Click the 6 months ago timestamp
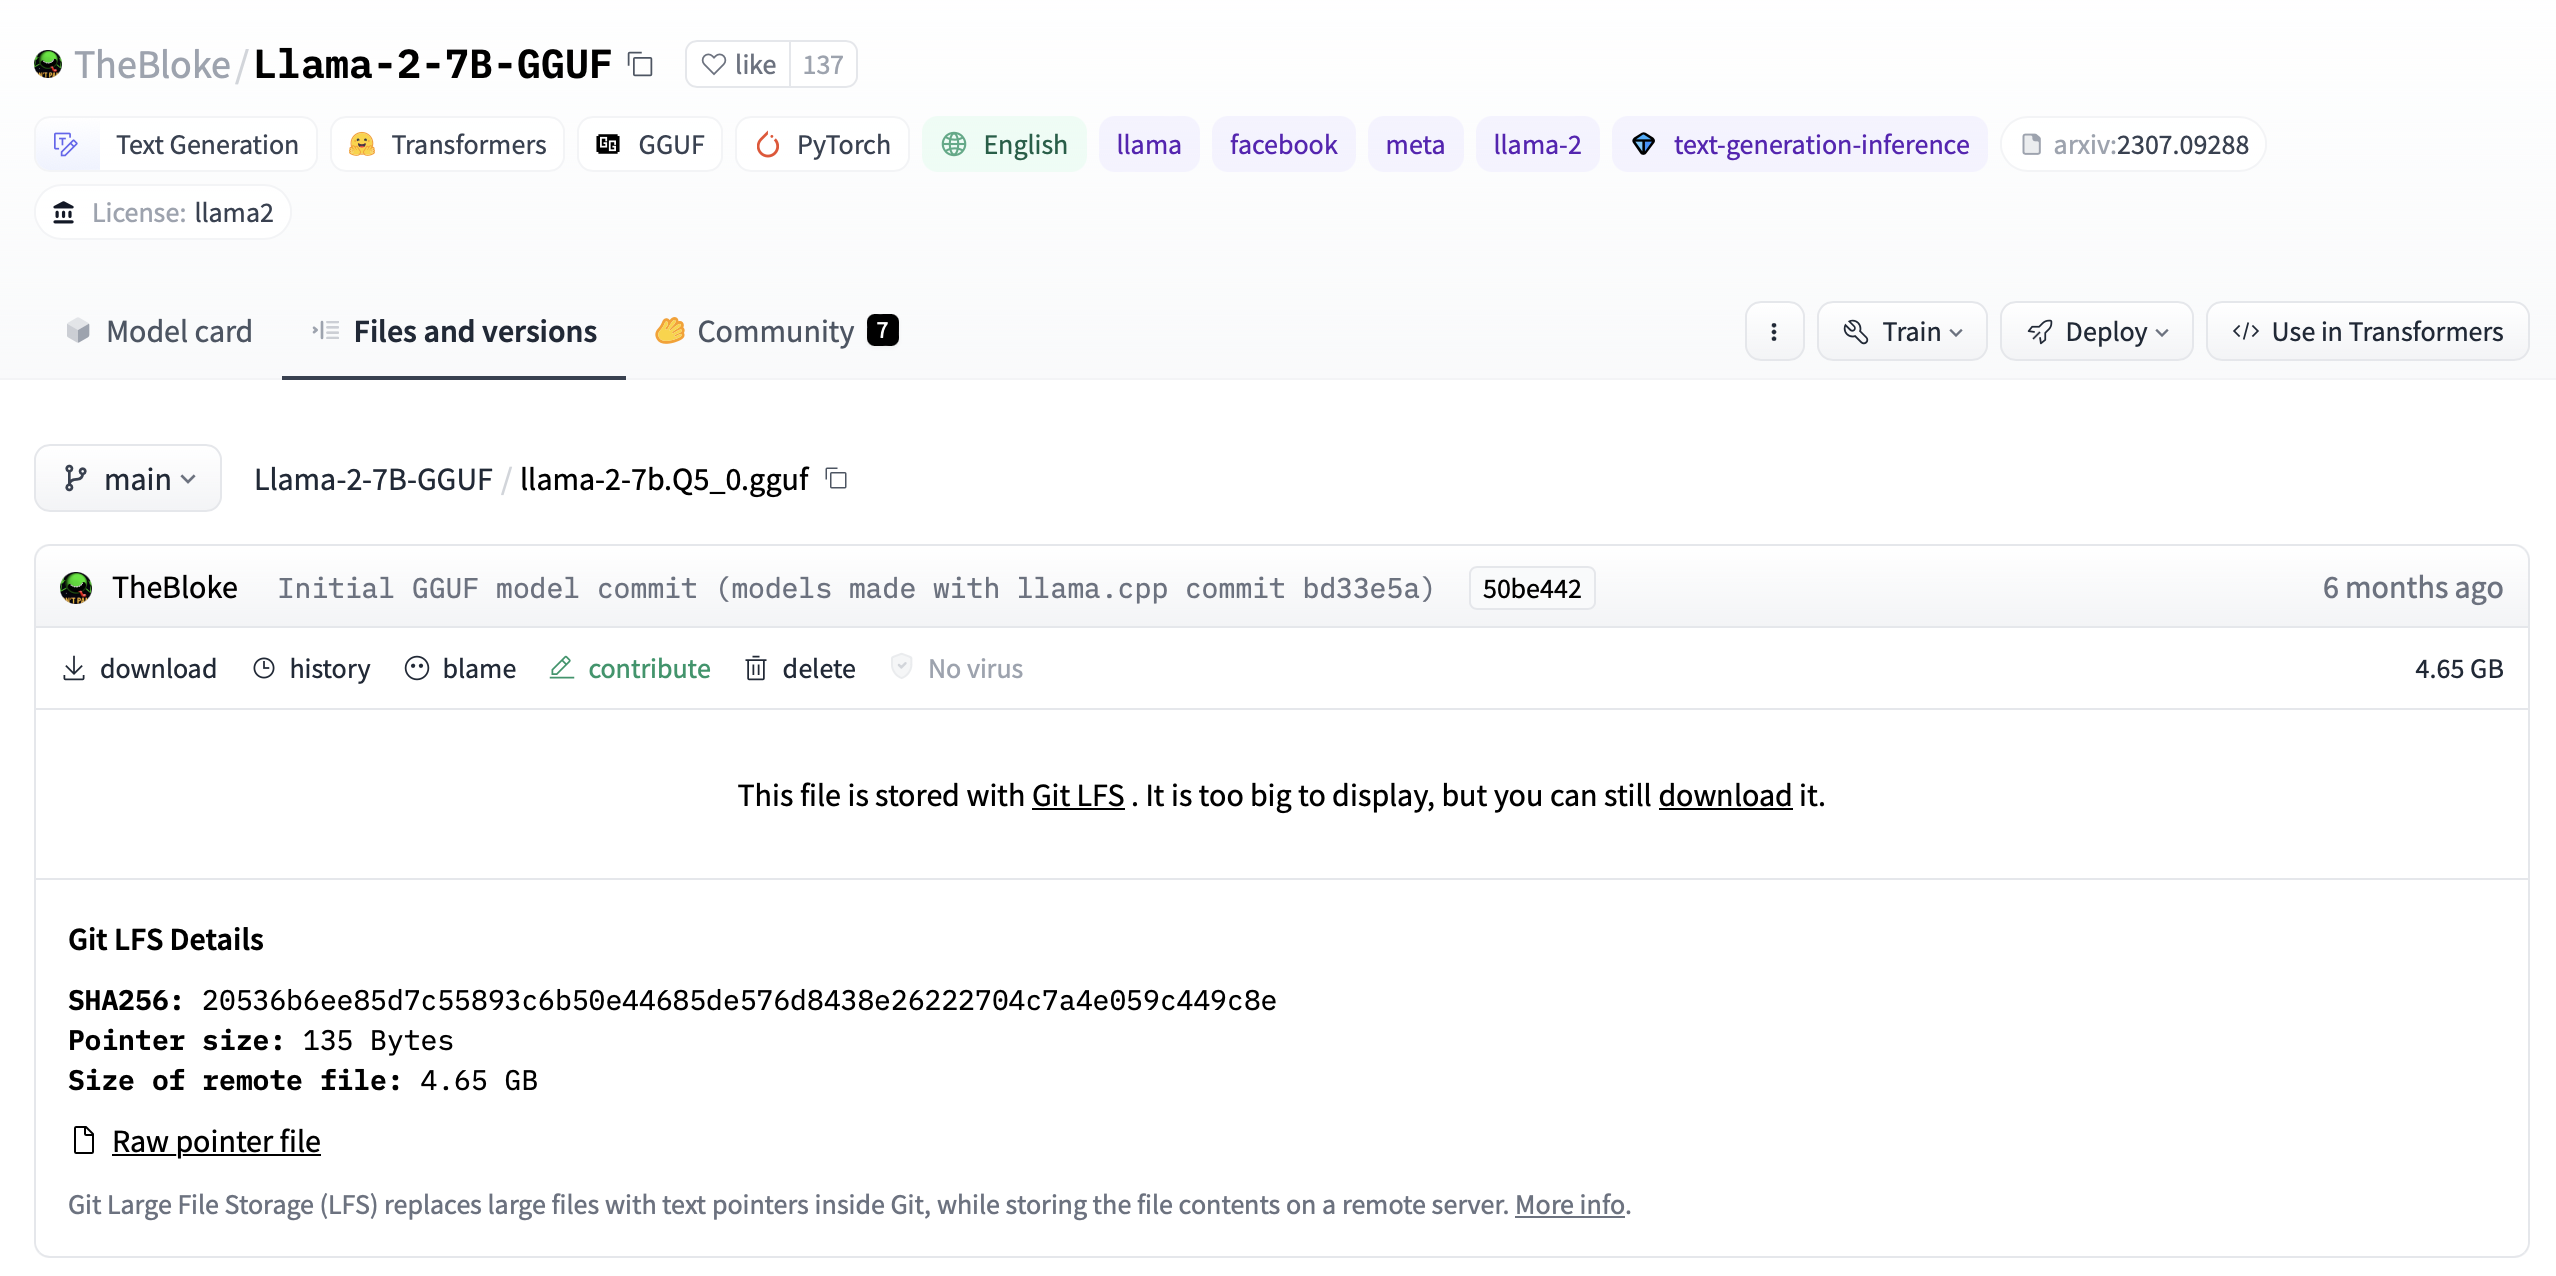2556x1276 pixels. tap(2412, 588)
